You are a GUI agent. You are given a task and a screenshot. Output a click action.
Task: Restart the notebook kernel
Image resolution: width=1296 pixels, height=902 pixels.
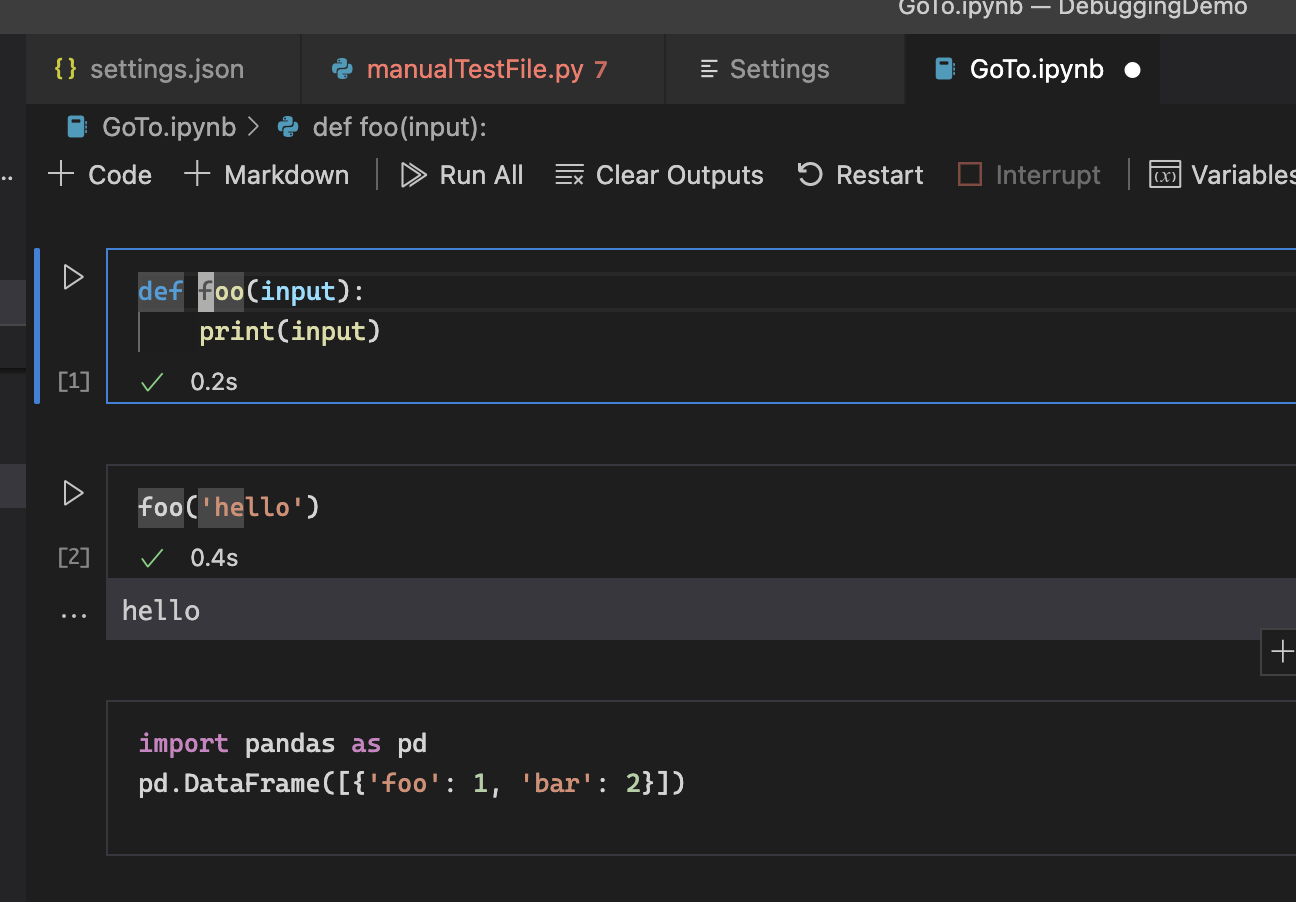point(860,175)
